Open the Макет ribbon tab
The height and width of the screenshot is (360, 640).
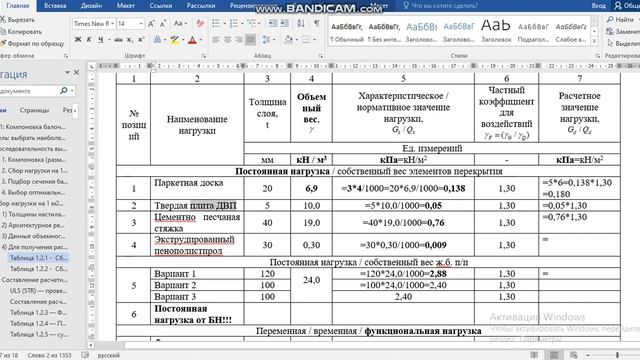(125, 6)
